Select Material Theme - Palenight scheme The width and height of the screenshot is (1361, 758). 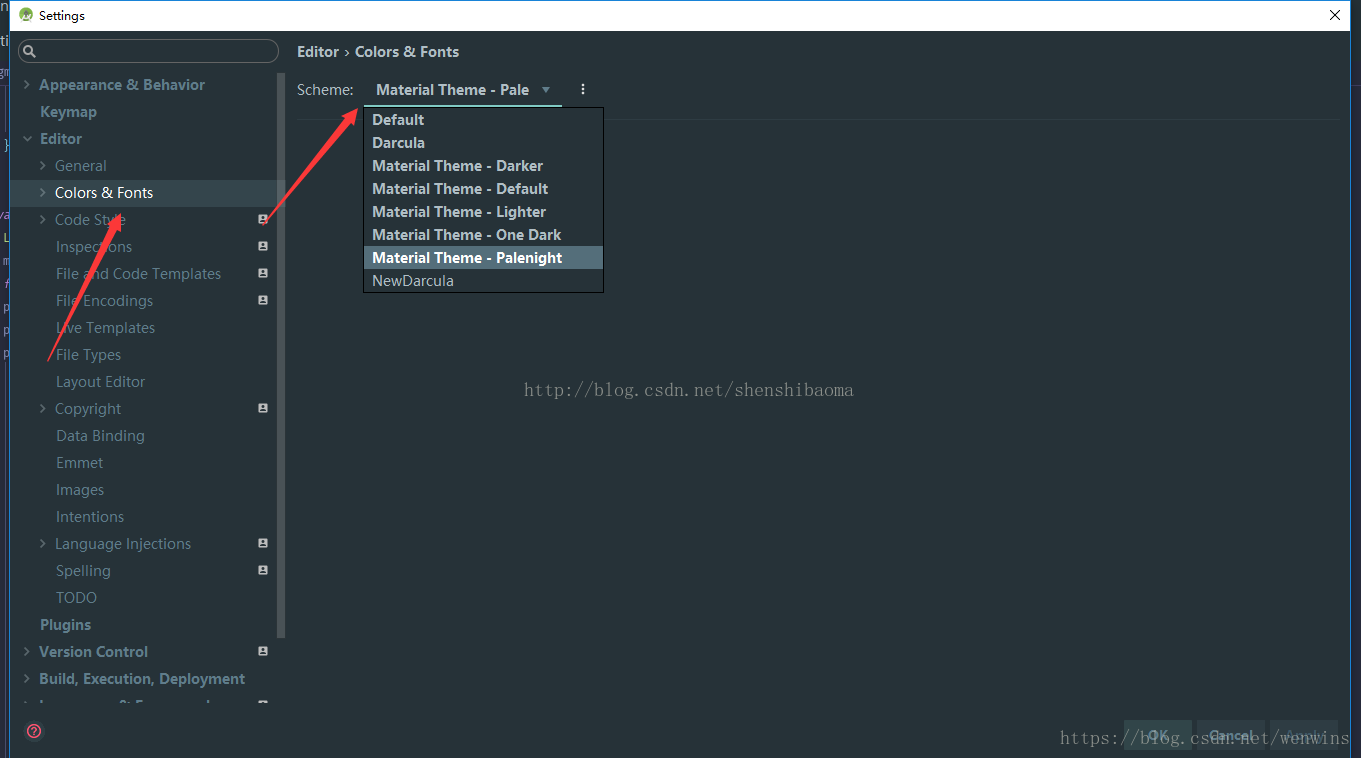point(483,258)
